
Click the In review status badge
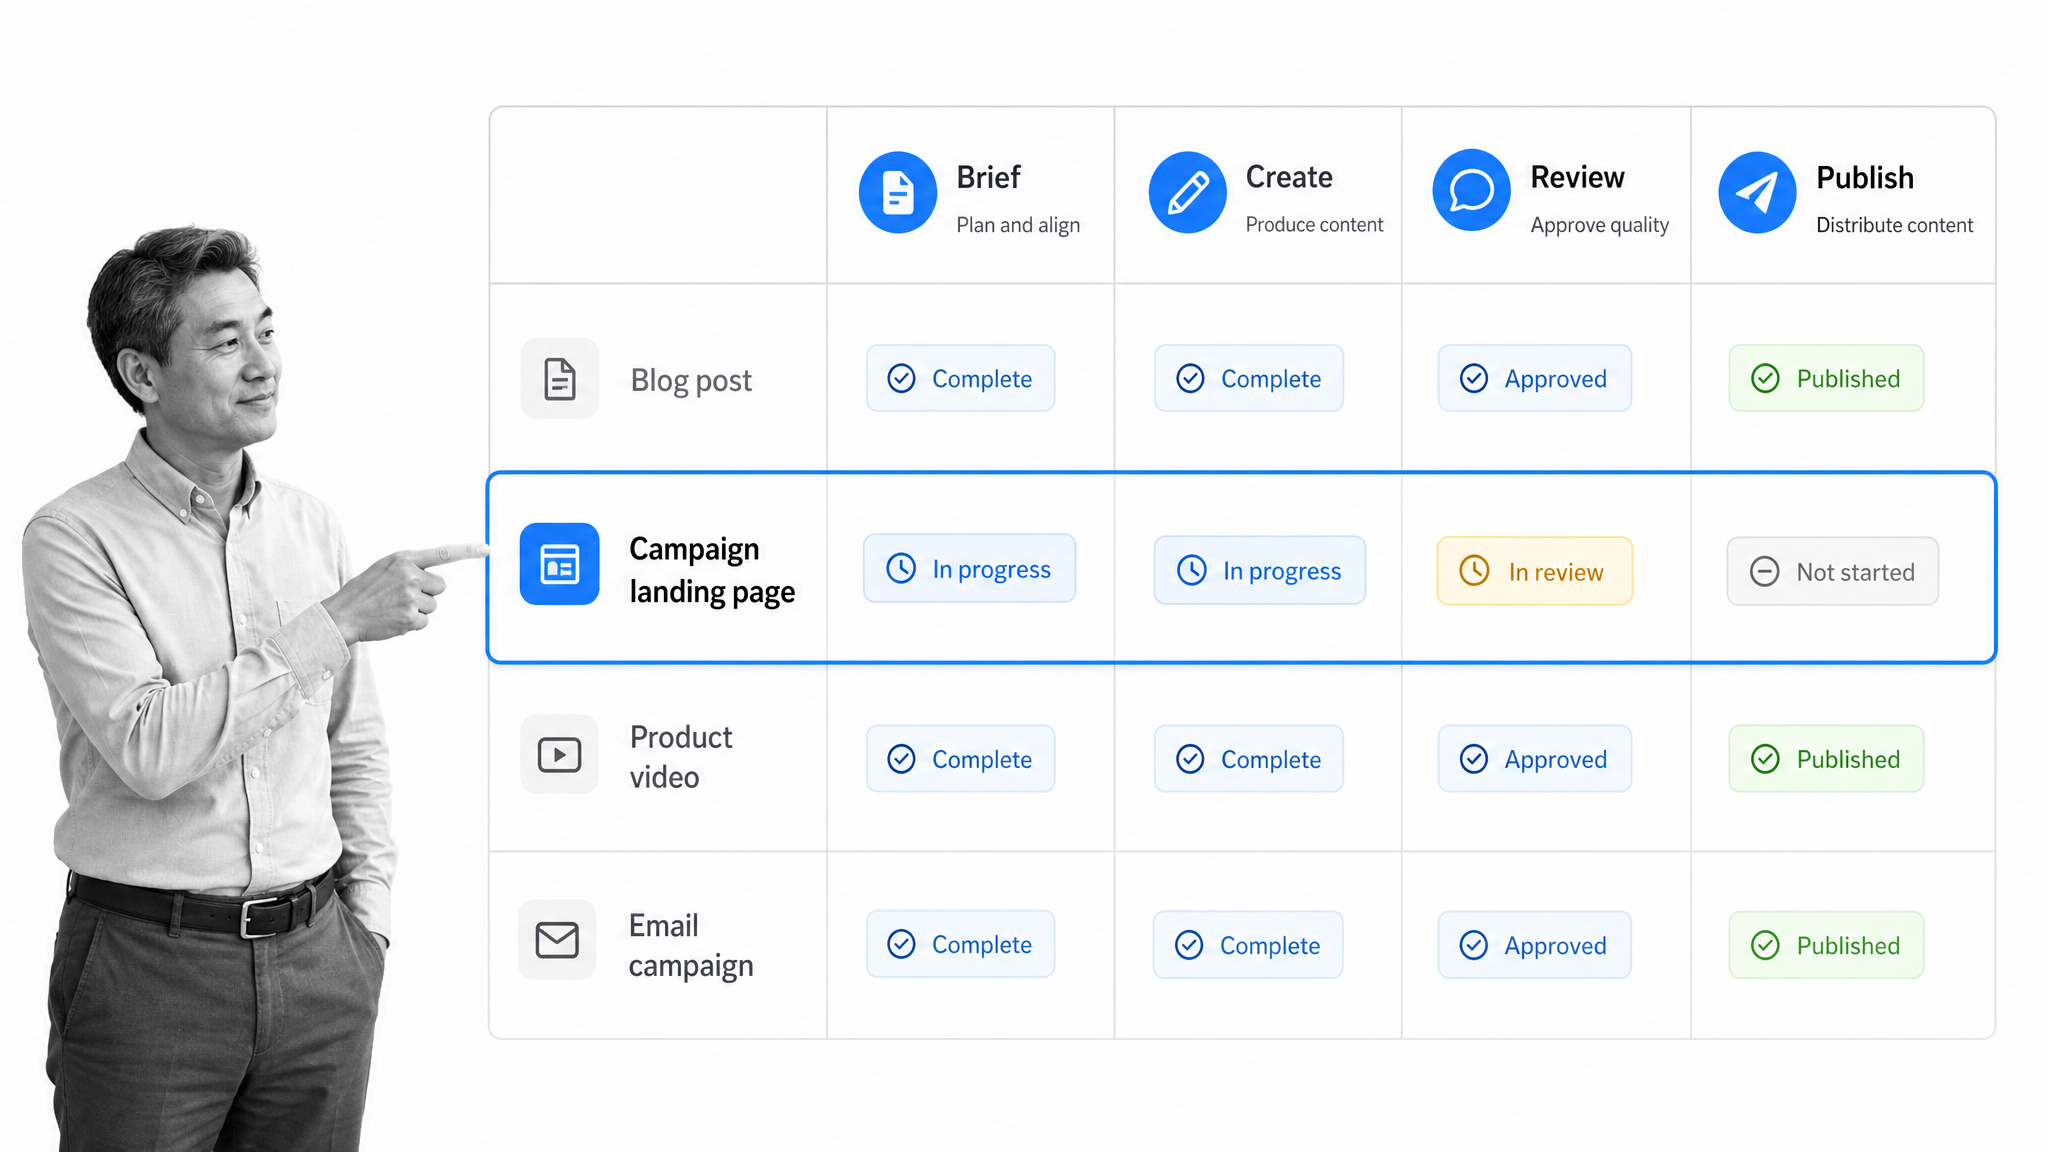pyautogui.click(x=1535, y=571)
